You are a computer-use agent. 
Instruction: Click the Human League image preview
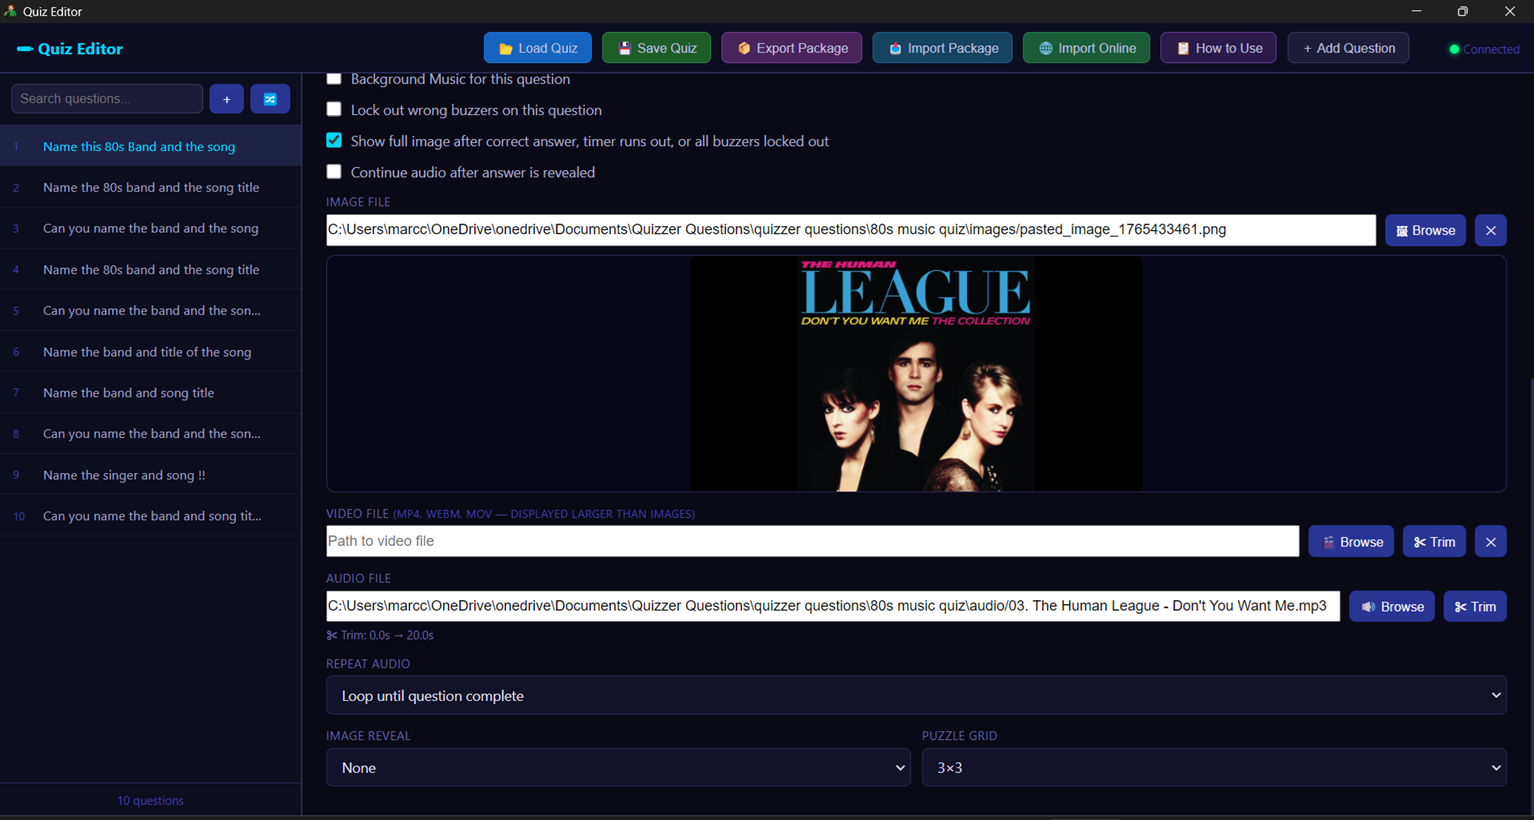tap(916, 374)
